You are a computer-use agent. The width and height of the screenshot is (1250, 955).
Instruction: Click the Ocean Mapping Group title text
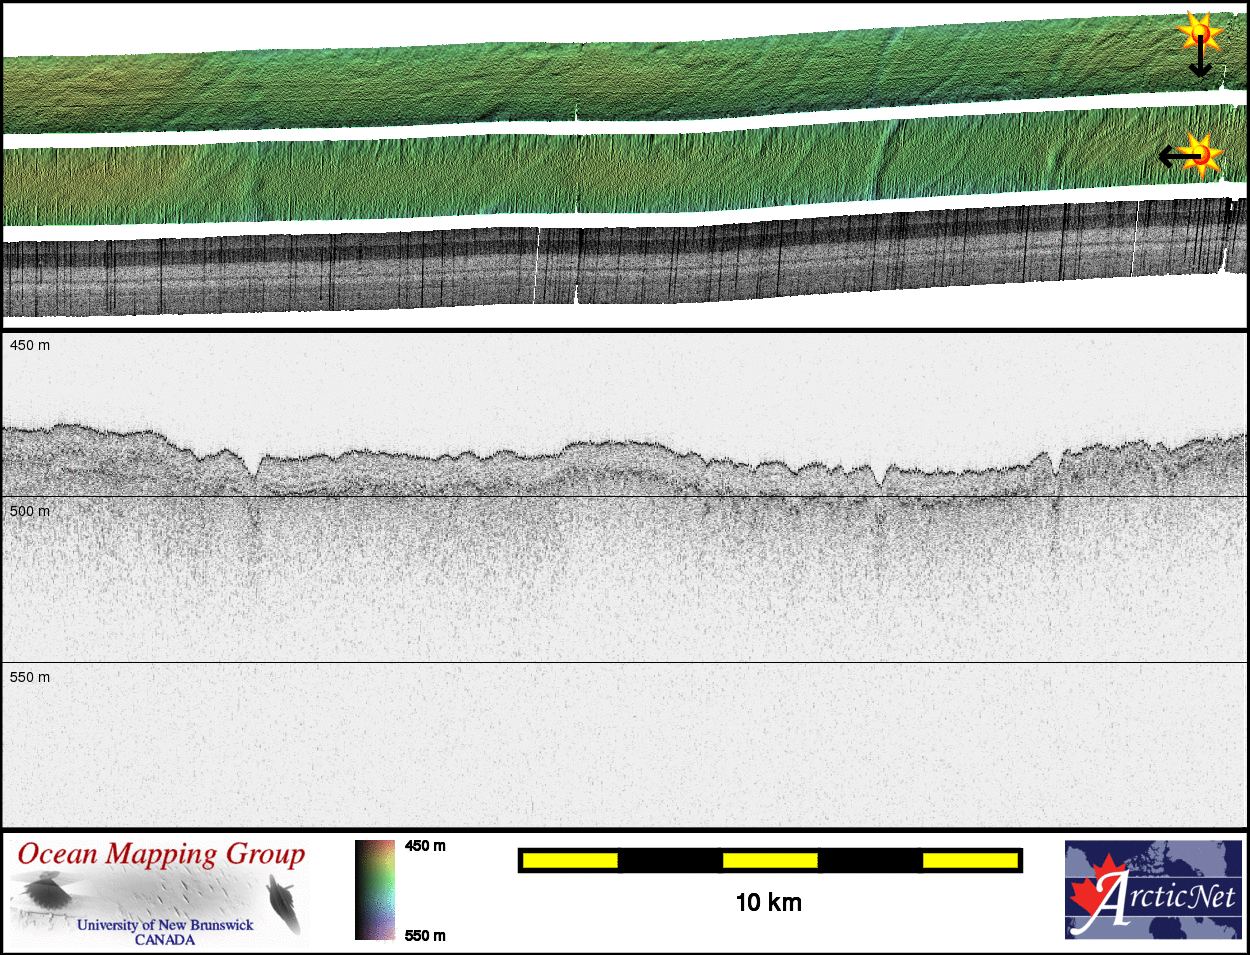pyautogui.click(x=161, y=854)
